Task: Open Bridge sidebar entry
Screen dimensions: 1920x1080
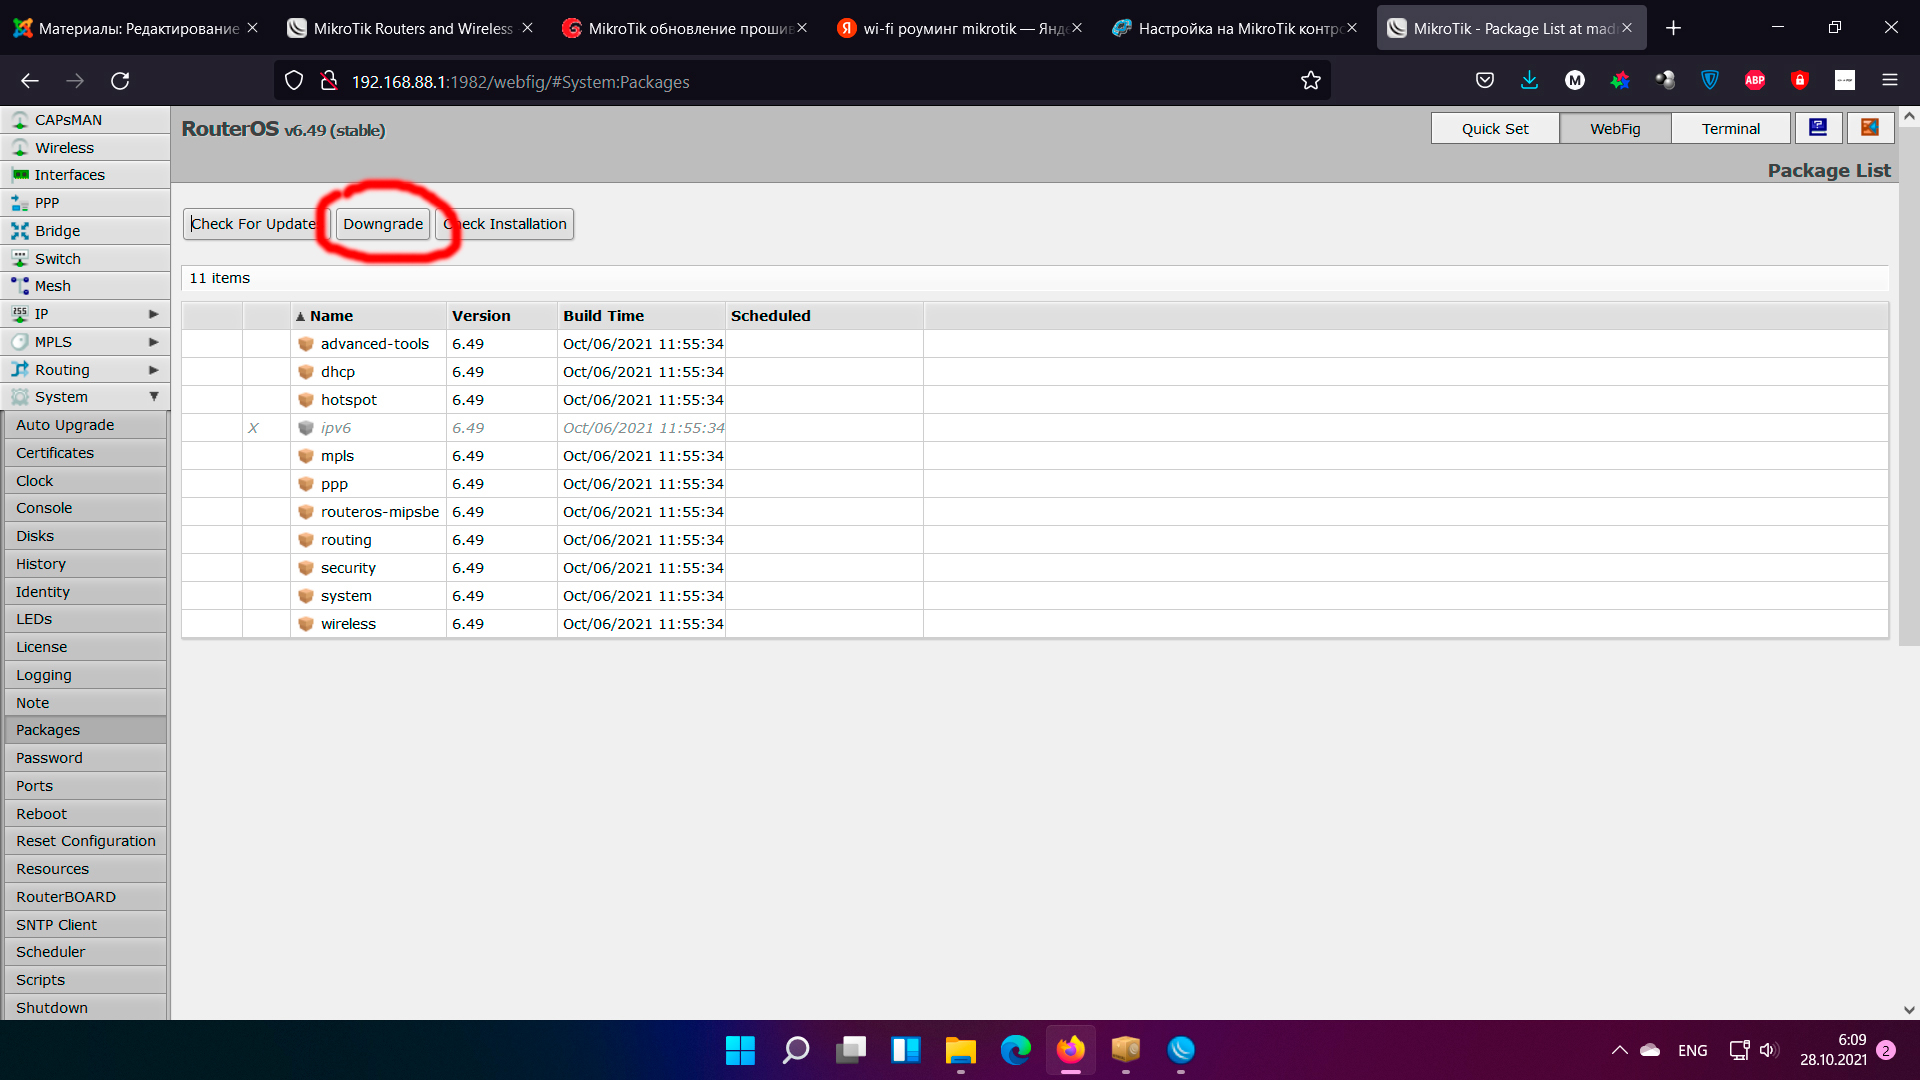Action: click(x=85, y=231)
